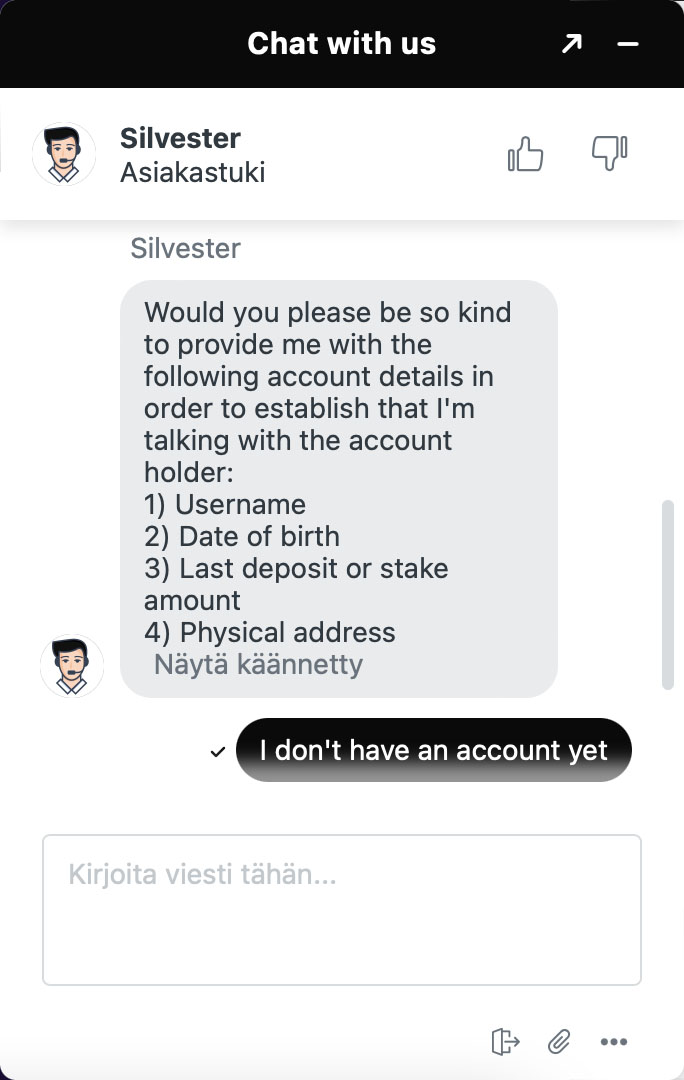Click the "I don't have an account yet" message
Screen dimensions: 684x1080
pos(433,750)
